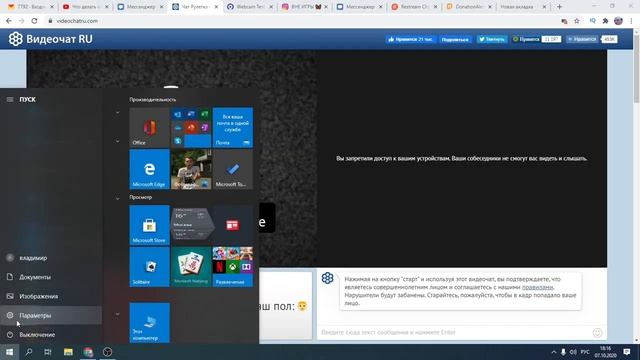Click the Видеочат RU logo
The image size is (640, 360).
51,39
